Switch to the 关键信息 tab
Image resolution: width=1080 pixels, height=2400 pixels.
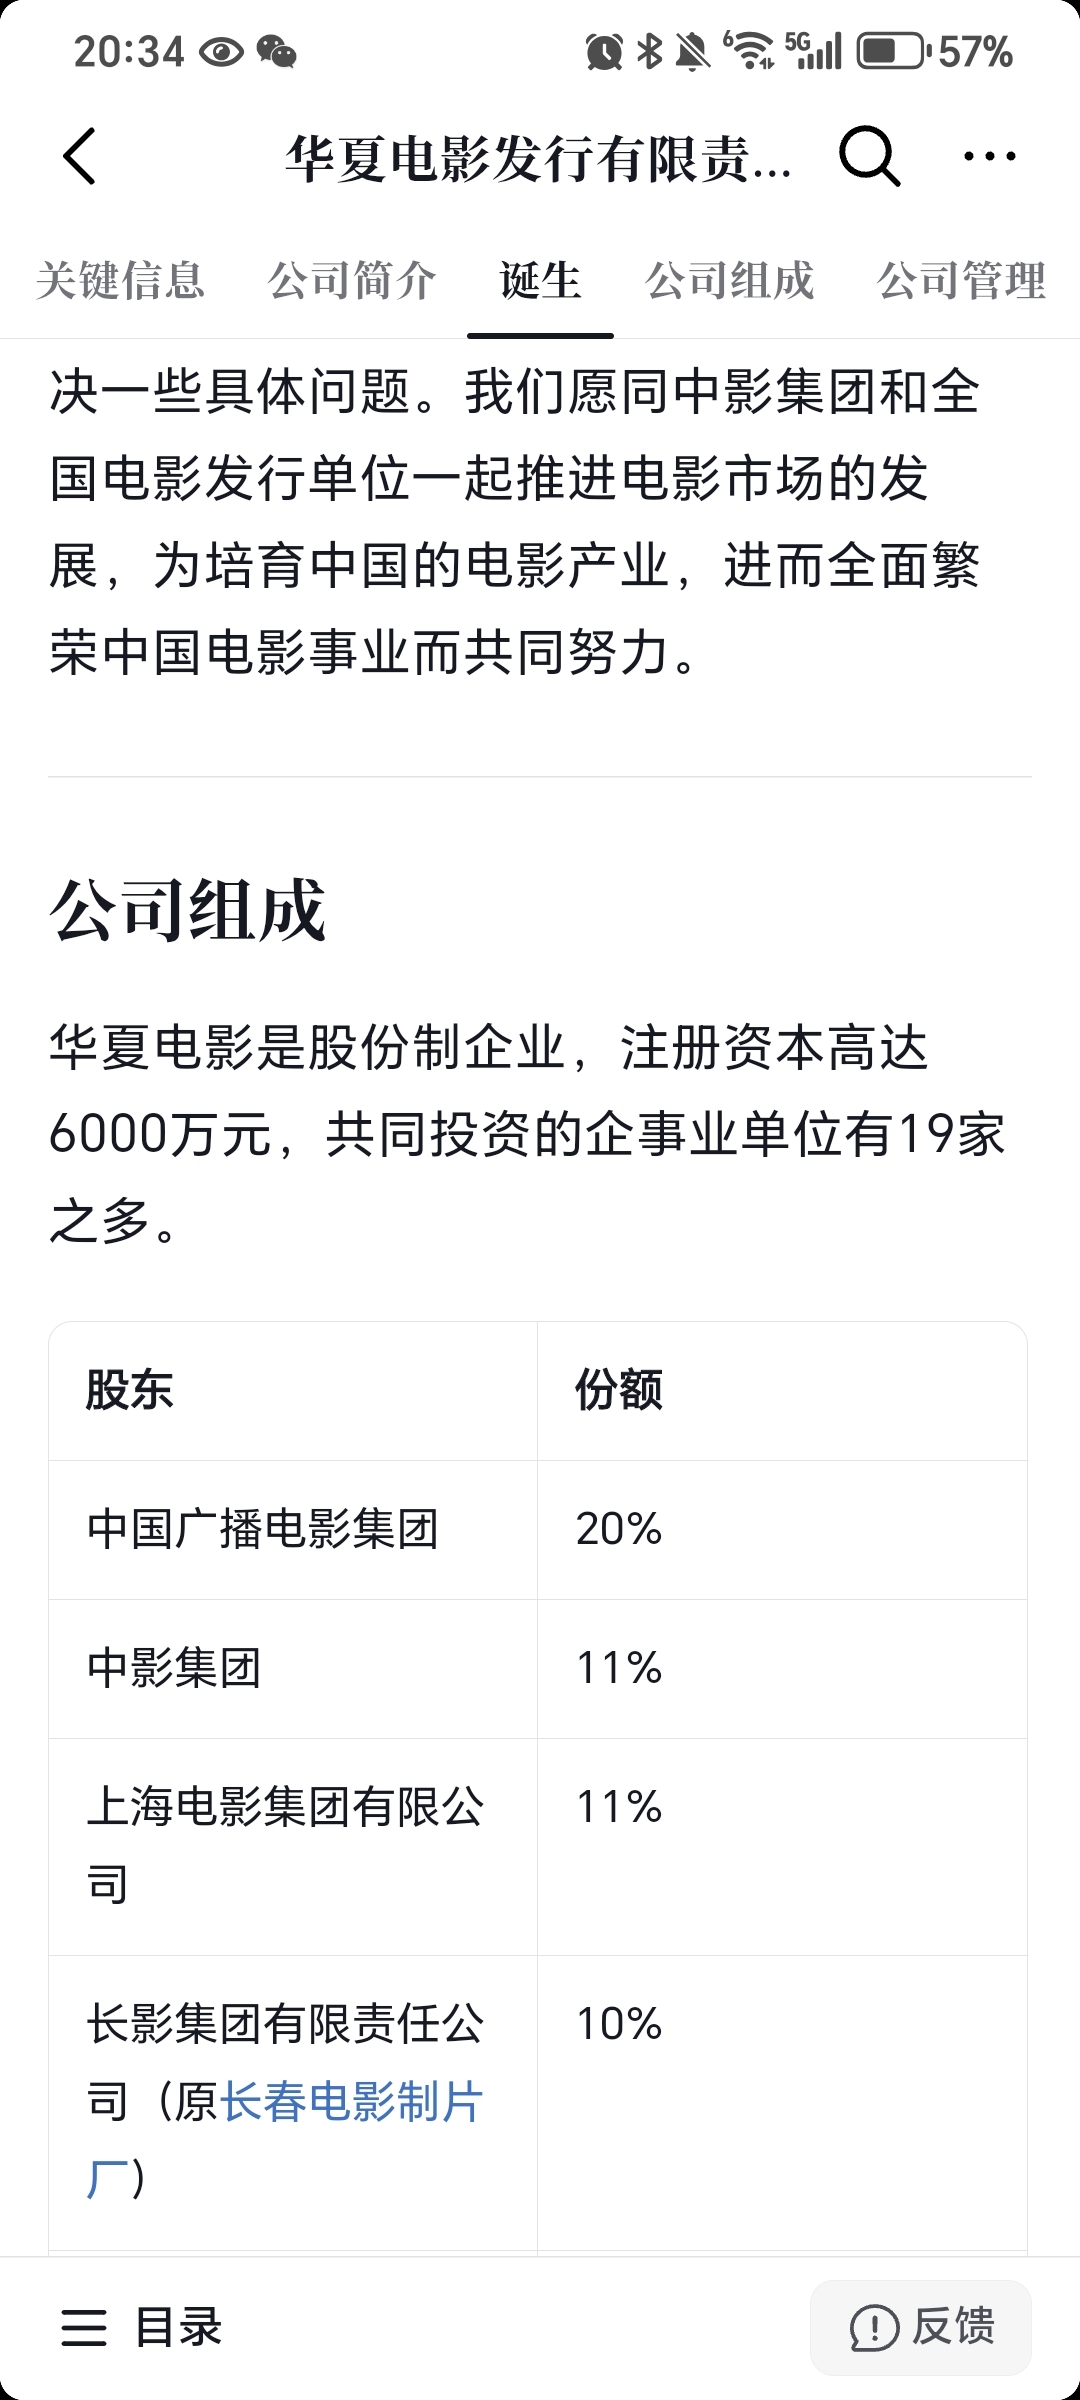[120, 280]
